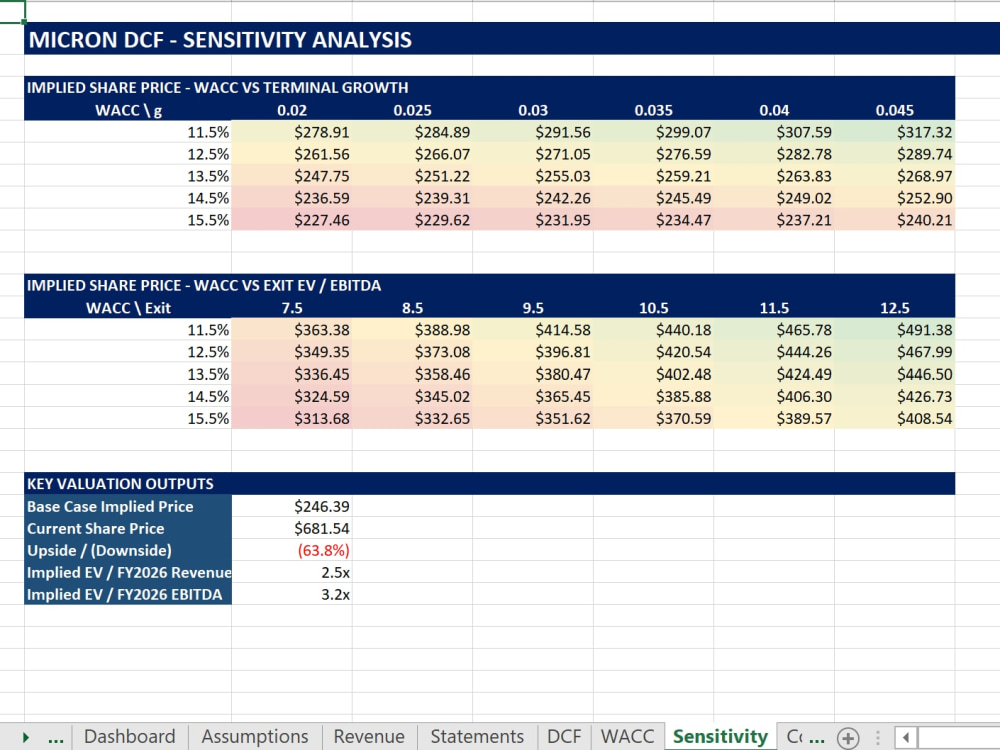Select 15.5% WACC row in exit multiple table
The width and height of the screenshot is (1000, 750).
(128, 418)
